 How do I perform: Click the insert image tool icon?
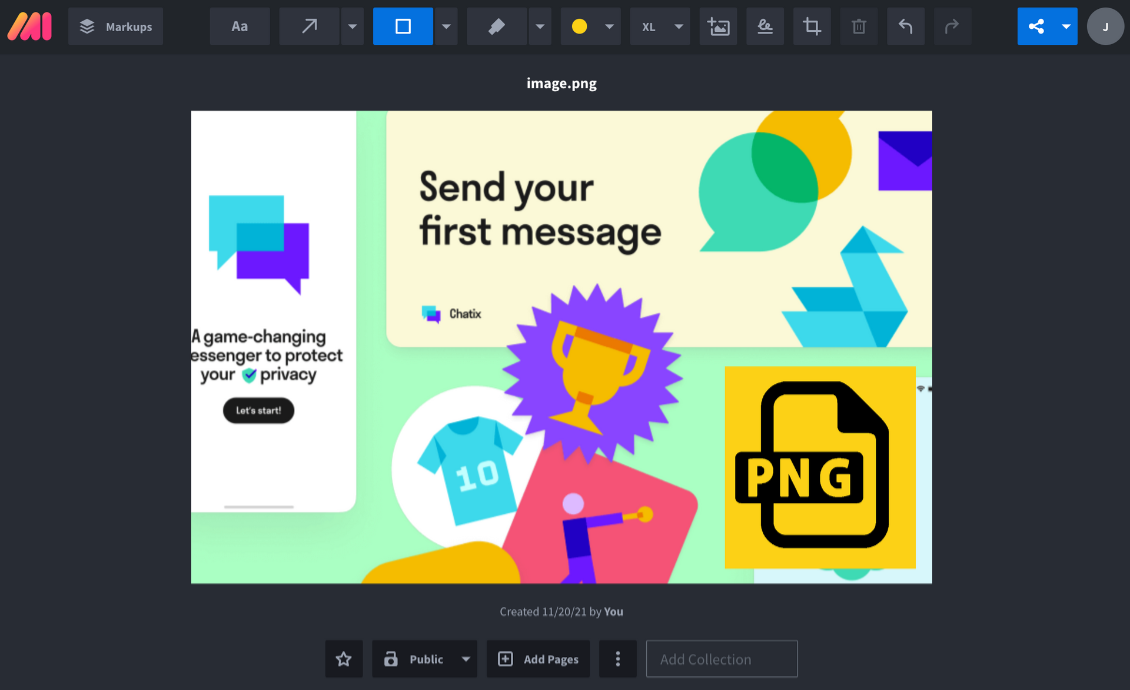click(719, 27)
